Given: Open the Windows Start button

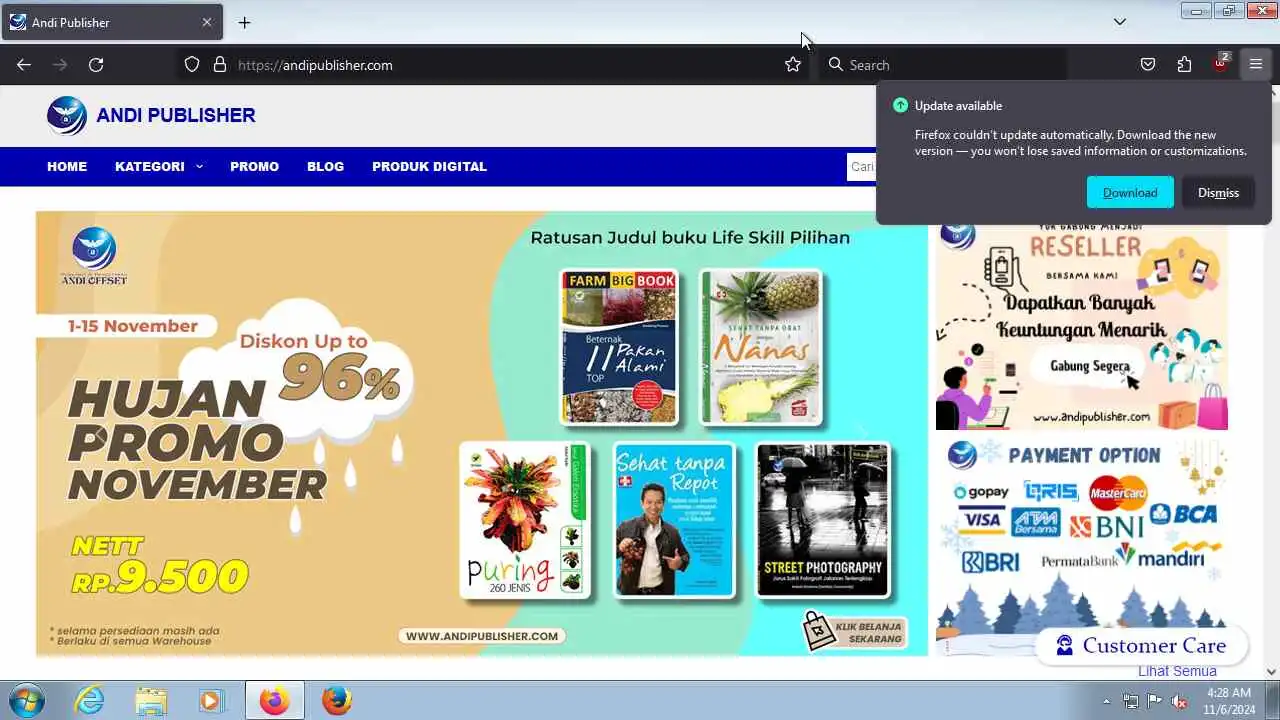Looking at the screenshot, I should point(26,700).
